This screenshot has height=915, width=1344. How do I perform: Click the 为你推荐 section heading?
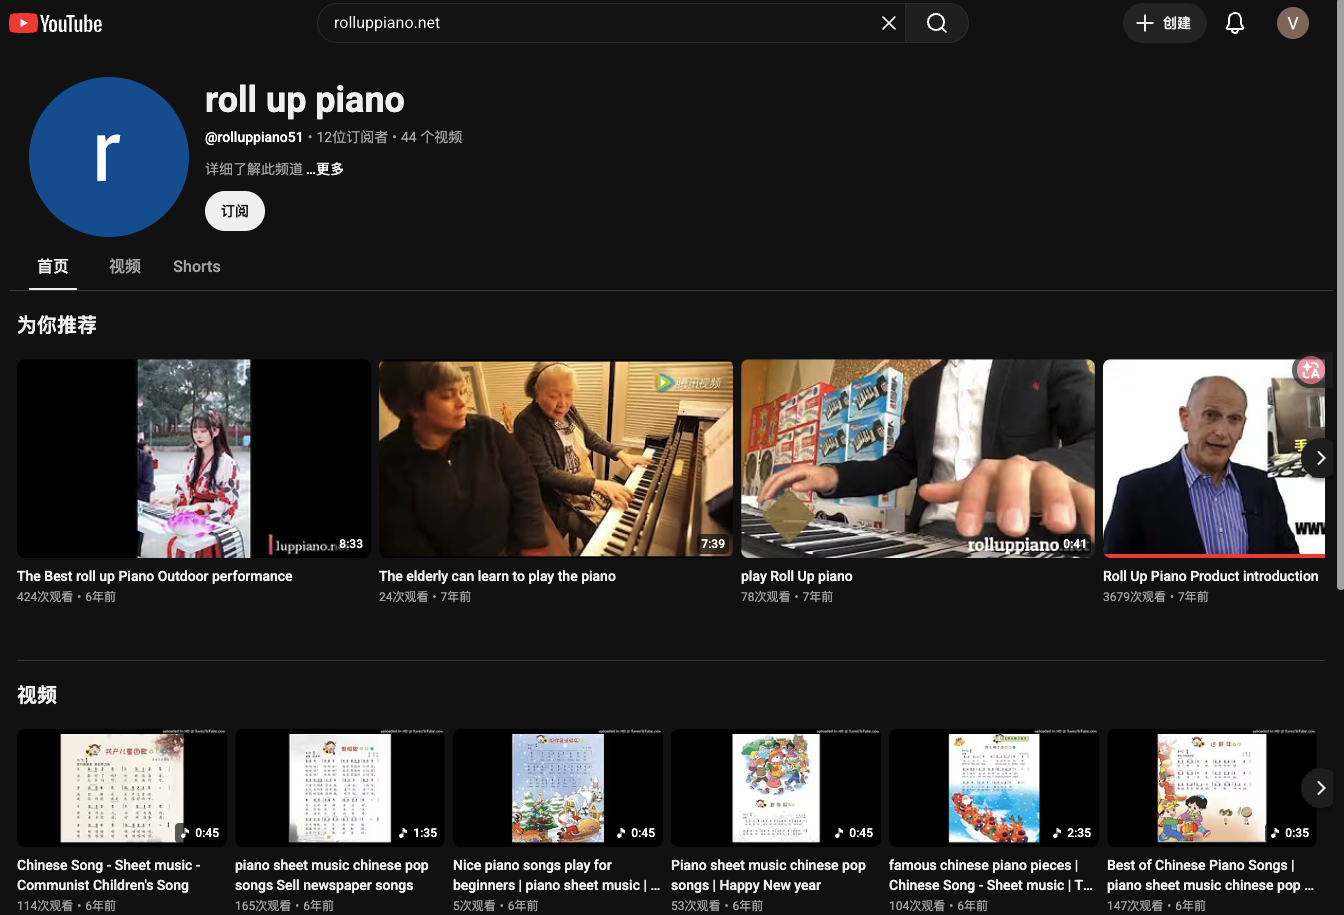click(x=57, y=325)
